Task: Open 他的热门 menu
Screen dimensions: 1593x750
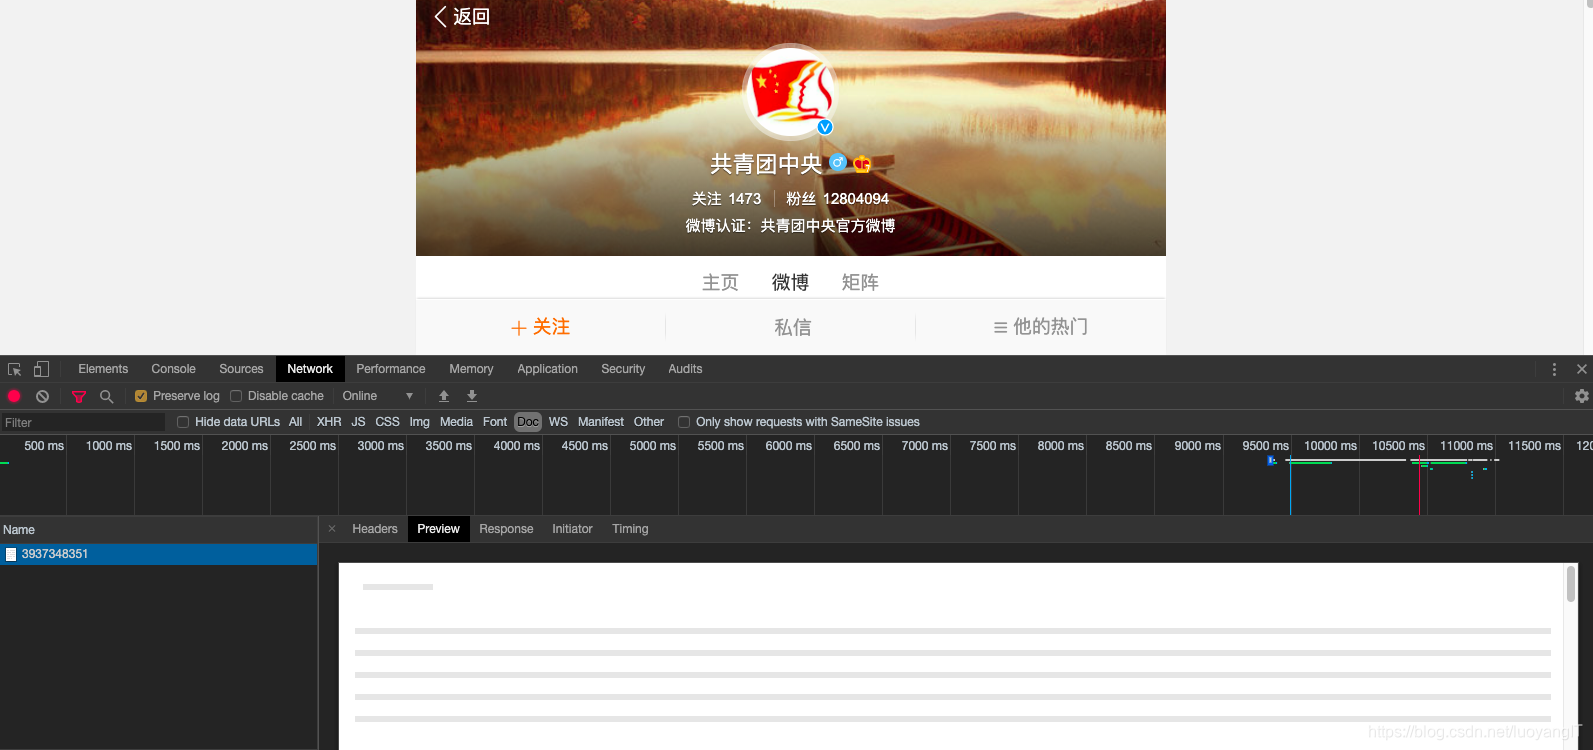Action: point(1041,327)
